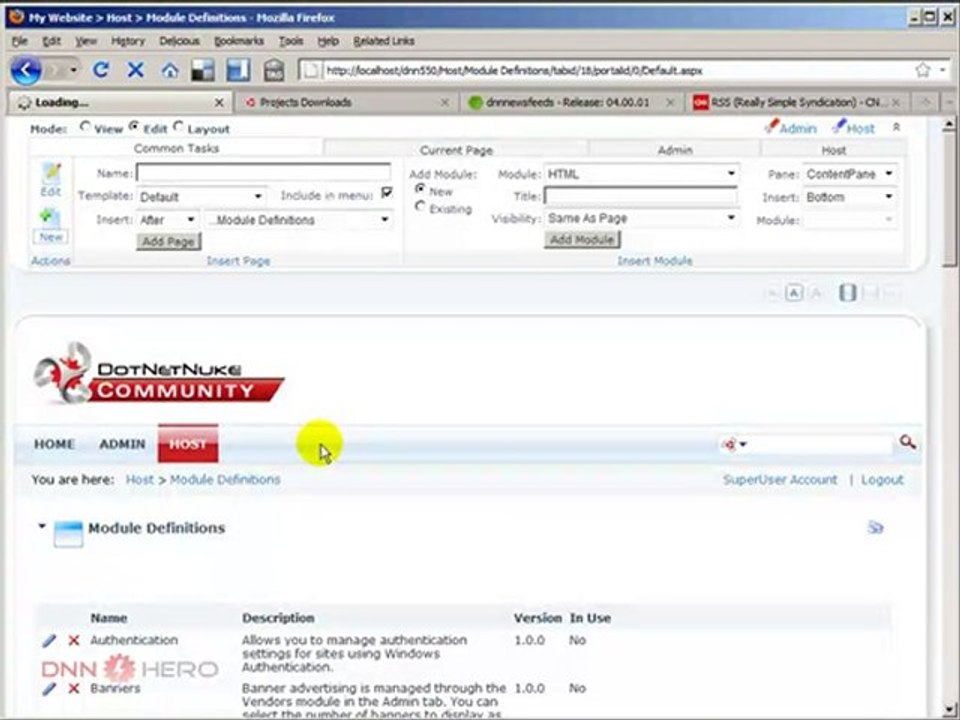This screenshot has height=720, width=960.
Task: Open the Pane dropdown showing ContentPane
Action: pos(850,174)
